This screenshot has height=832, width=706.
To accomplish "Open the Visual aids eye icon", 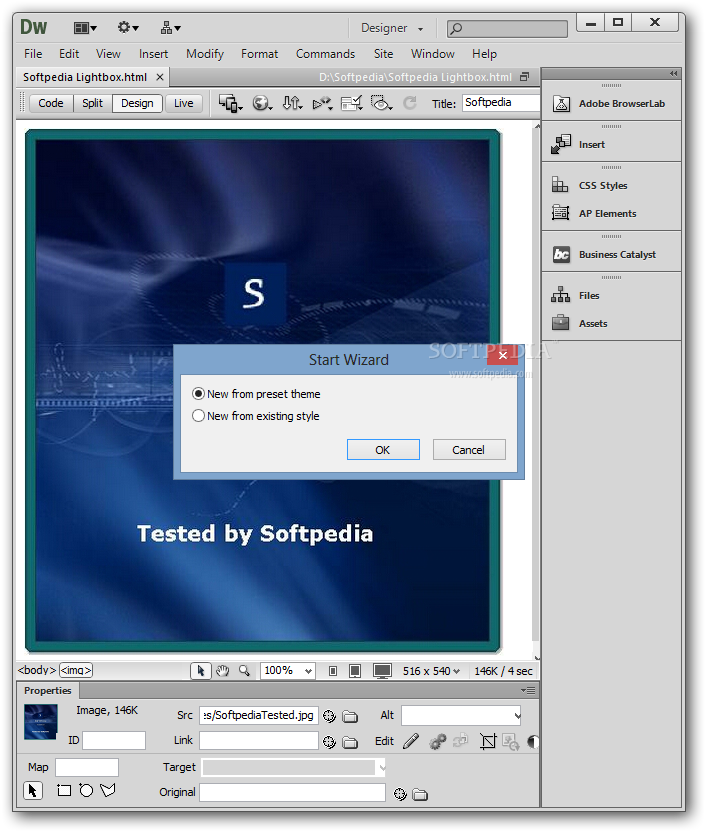I will (x=381, y=103).
